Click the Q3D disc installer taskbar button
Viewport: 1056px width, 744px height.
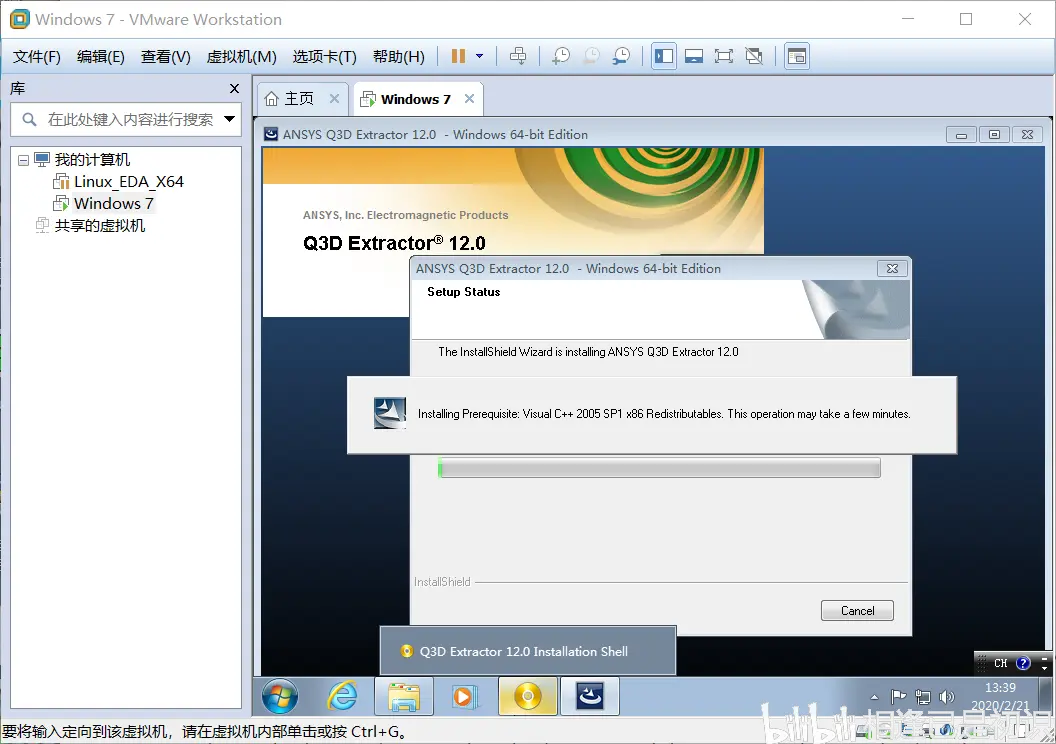(528, 696)
